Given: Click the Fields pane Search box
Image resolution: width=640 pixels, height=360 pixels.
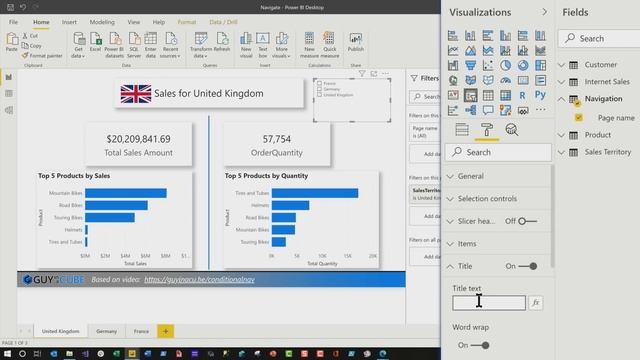Looking at the screenshot, I should point(599,38).
